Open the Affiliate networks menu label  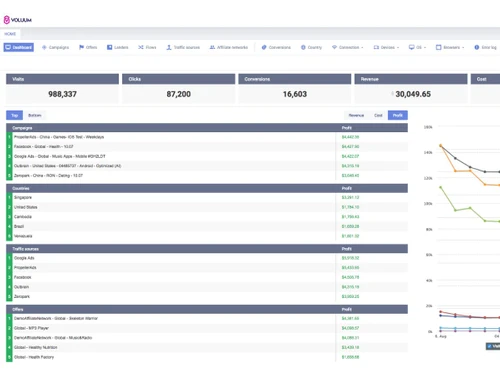click(232, 47)
